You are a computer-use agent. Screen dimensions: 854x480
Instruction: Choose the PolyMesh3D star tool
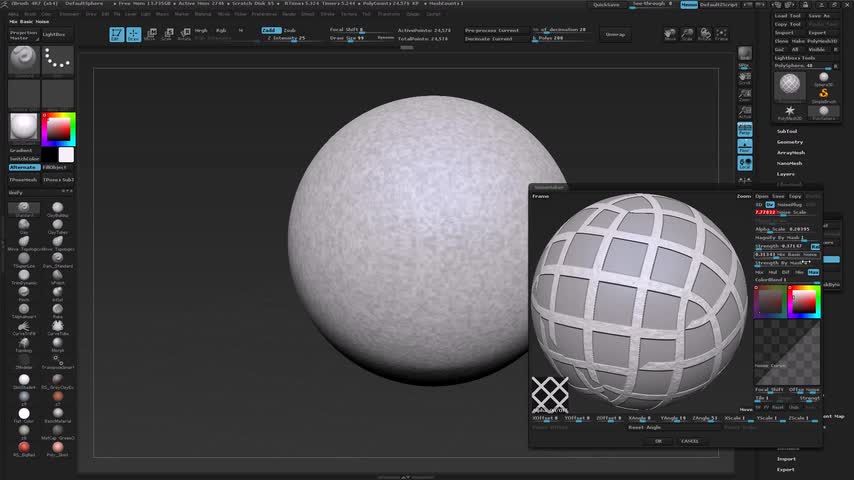pyautogui.click(x=791, y=111)
